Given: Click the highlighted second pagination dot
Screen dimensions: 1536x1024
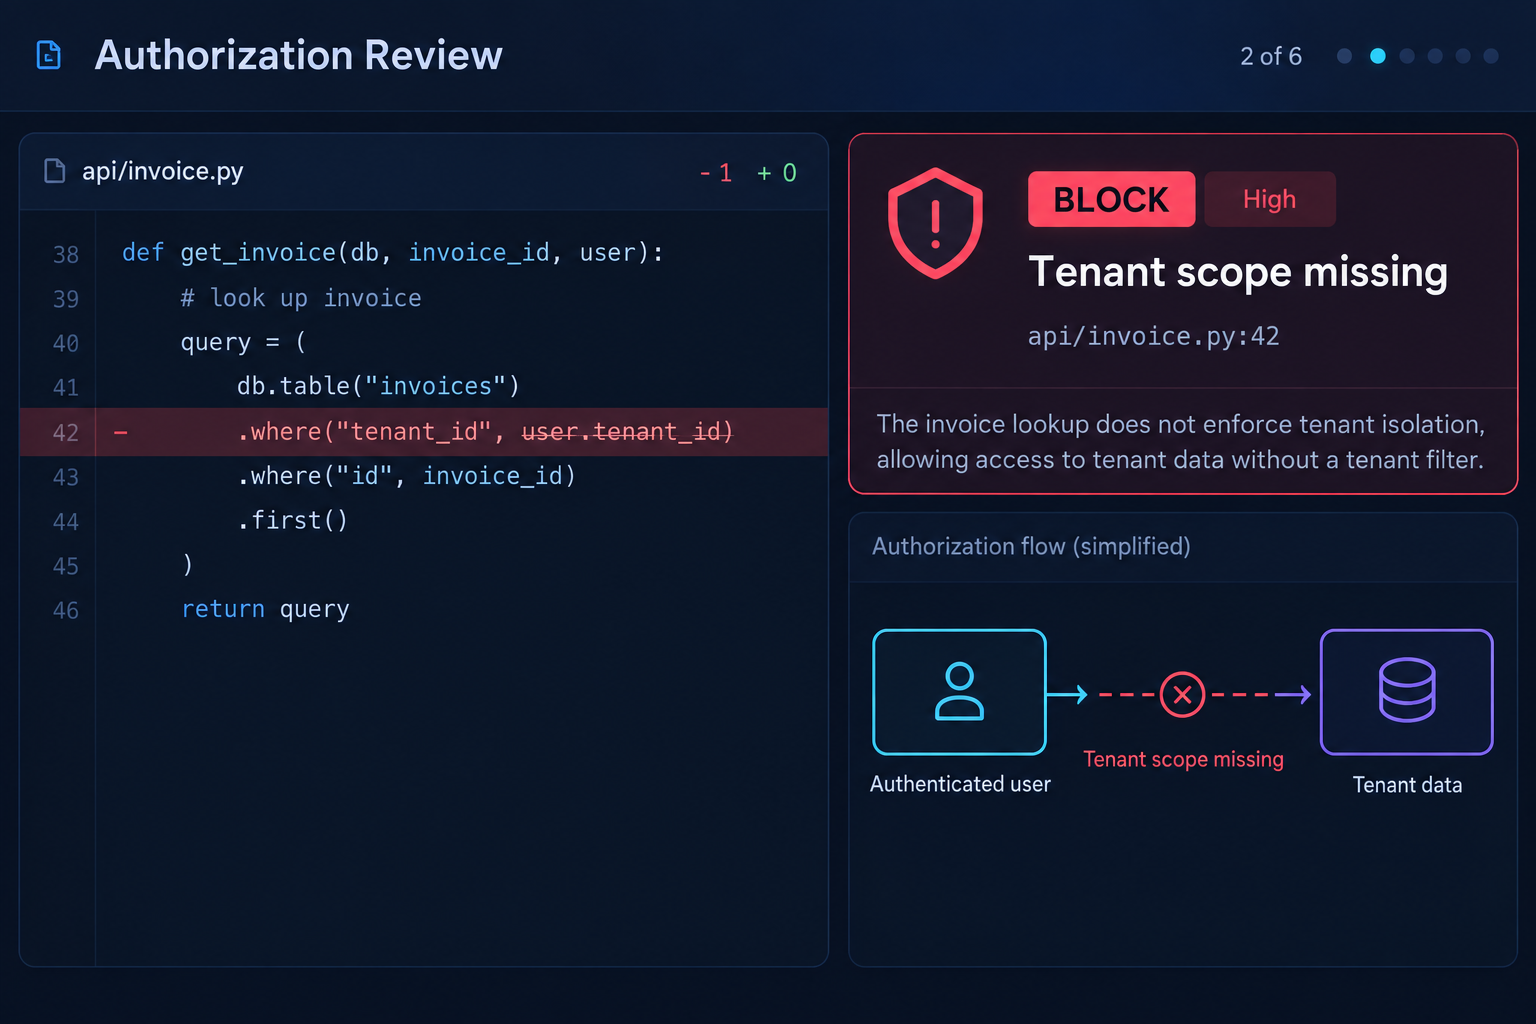Looking at the screenshot, I should click(x=1378, y=56).
